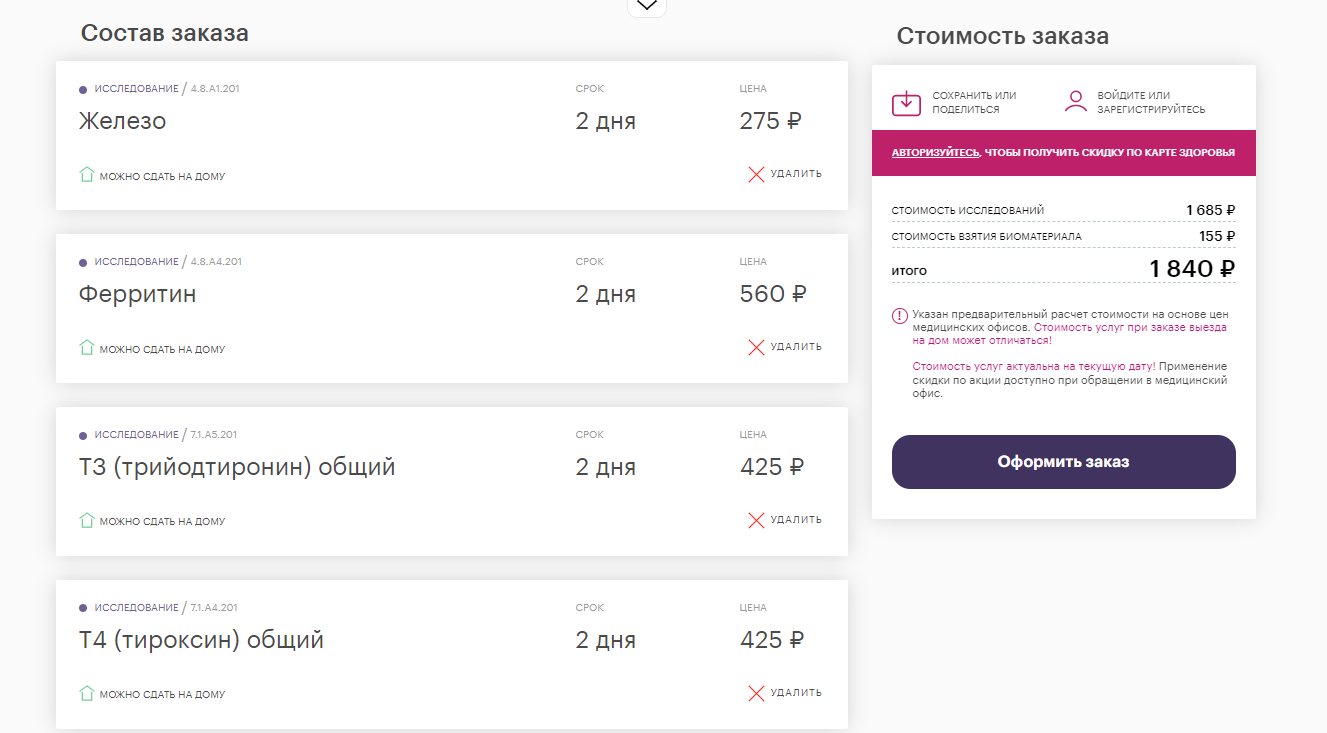The width and height of the screenshot is (1327, 733).
Task: Click the Авторизуйтесь link in pink banner
Action: click(935, 153)
